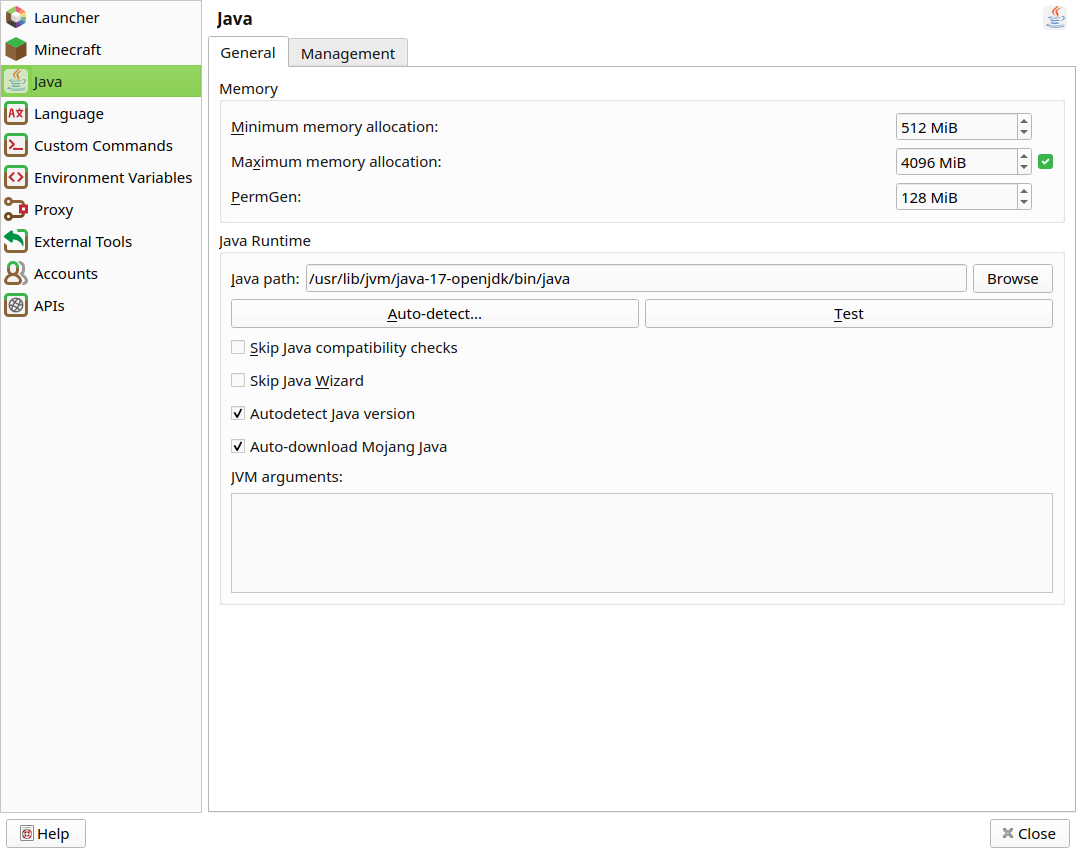Increase PermGen using the up stepper
Viewport: 1076px width, 854px height.
(x=1023, y=191)
